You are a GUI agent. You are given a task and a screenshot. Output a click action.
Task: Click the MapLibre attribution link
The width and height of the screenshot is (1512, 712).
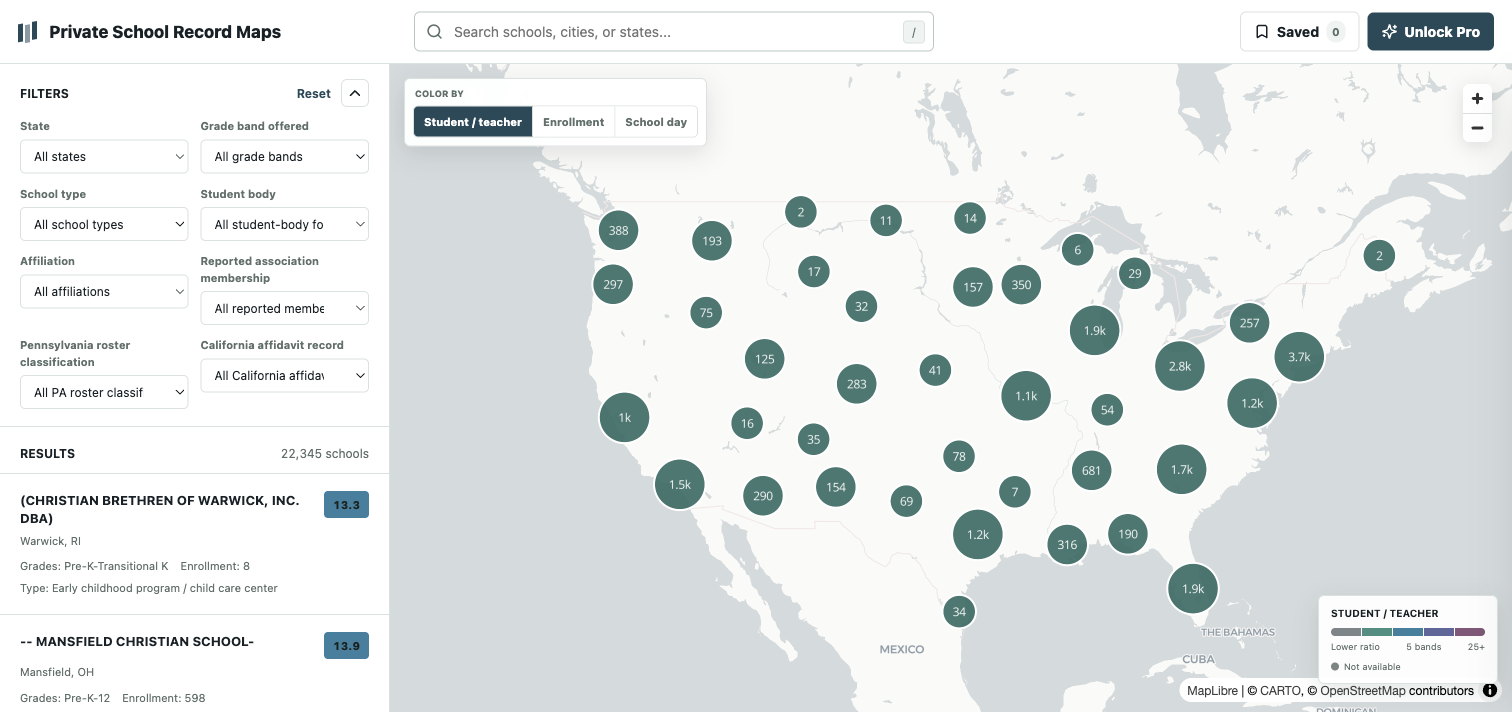[1212, 690]
